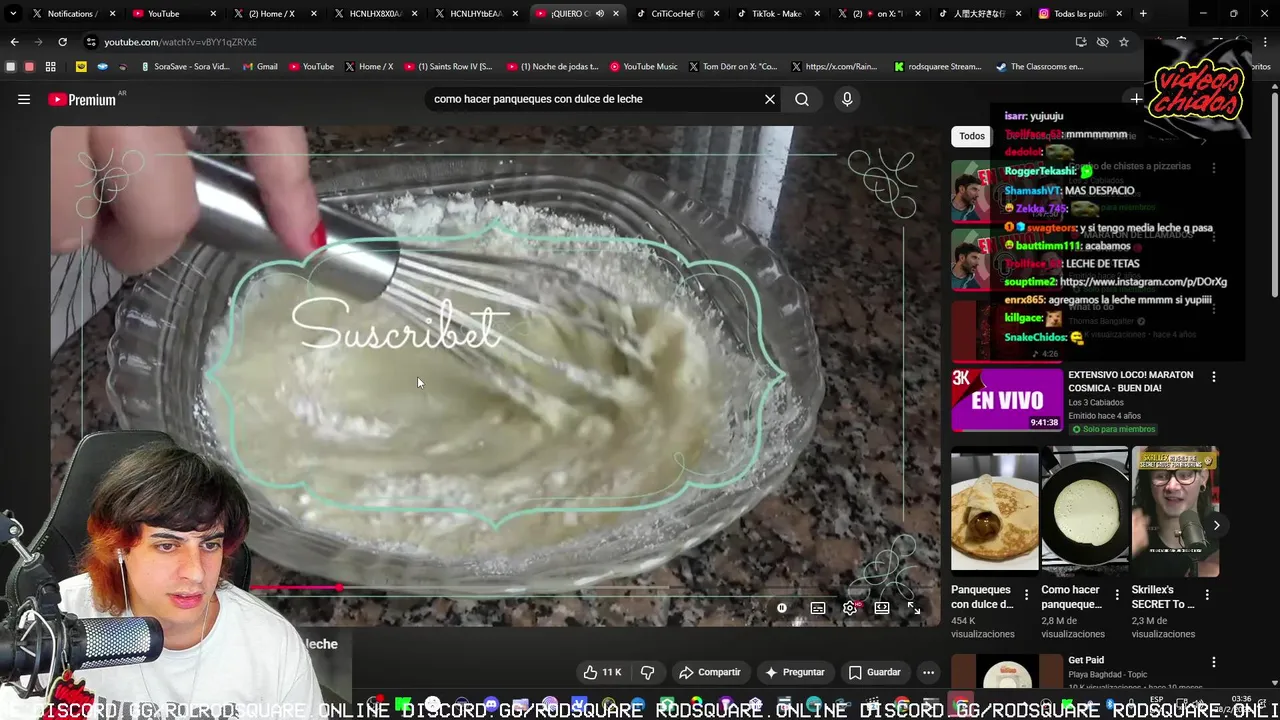Clear the search box with the X icon
The width and height of the screenshot is (1280, 720).
[770, 99]
